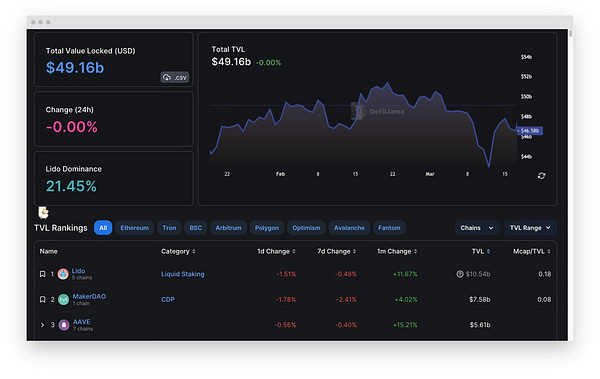
Task: Open the Lido protocol page link
Action: pos(78,271)
